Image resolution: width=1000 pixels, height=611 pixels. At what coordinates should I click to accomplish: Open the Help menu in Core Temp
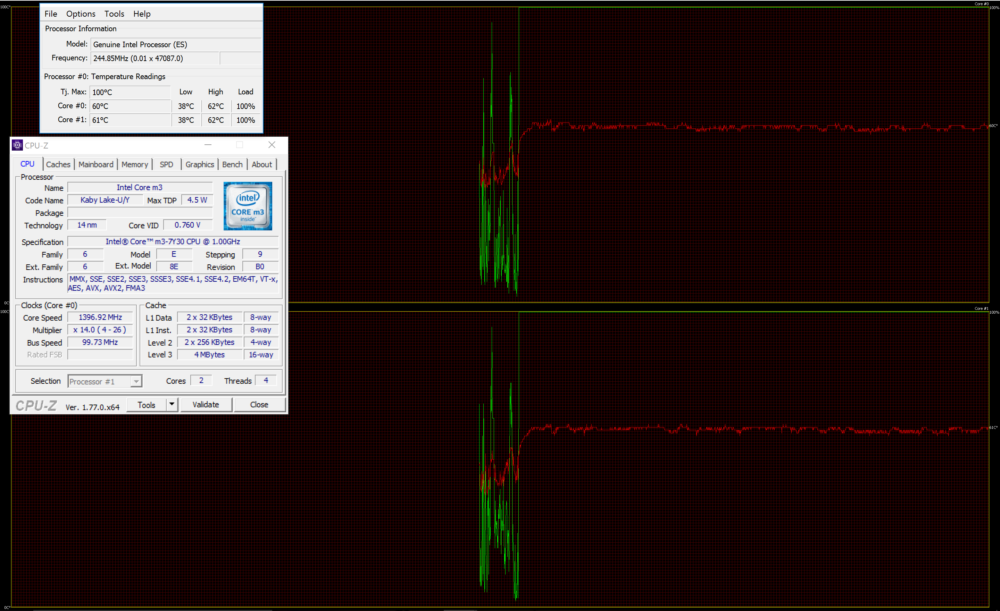coord(142,14)
